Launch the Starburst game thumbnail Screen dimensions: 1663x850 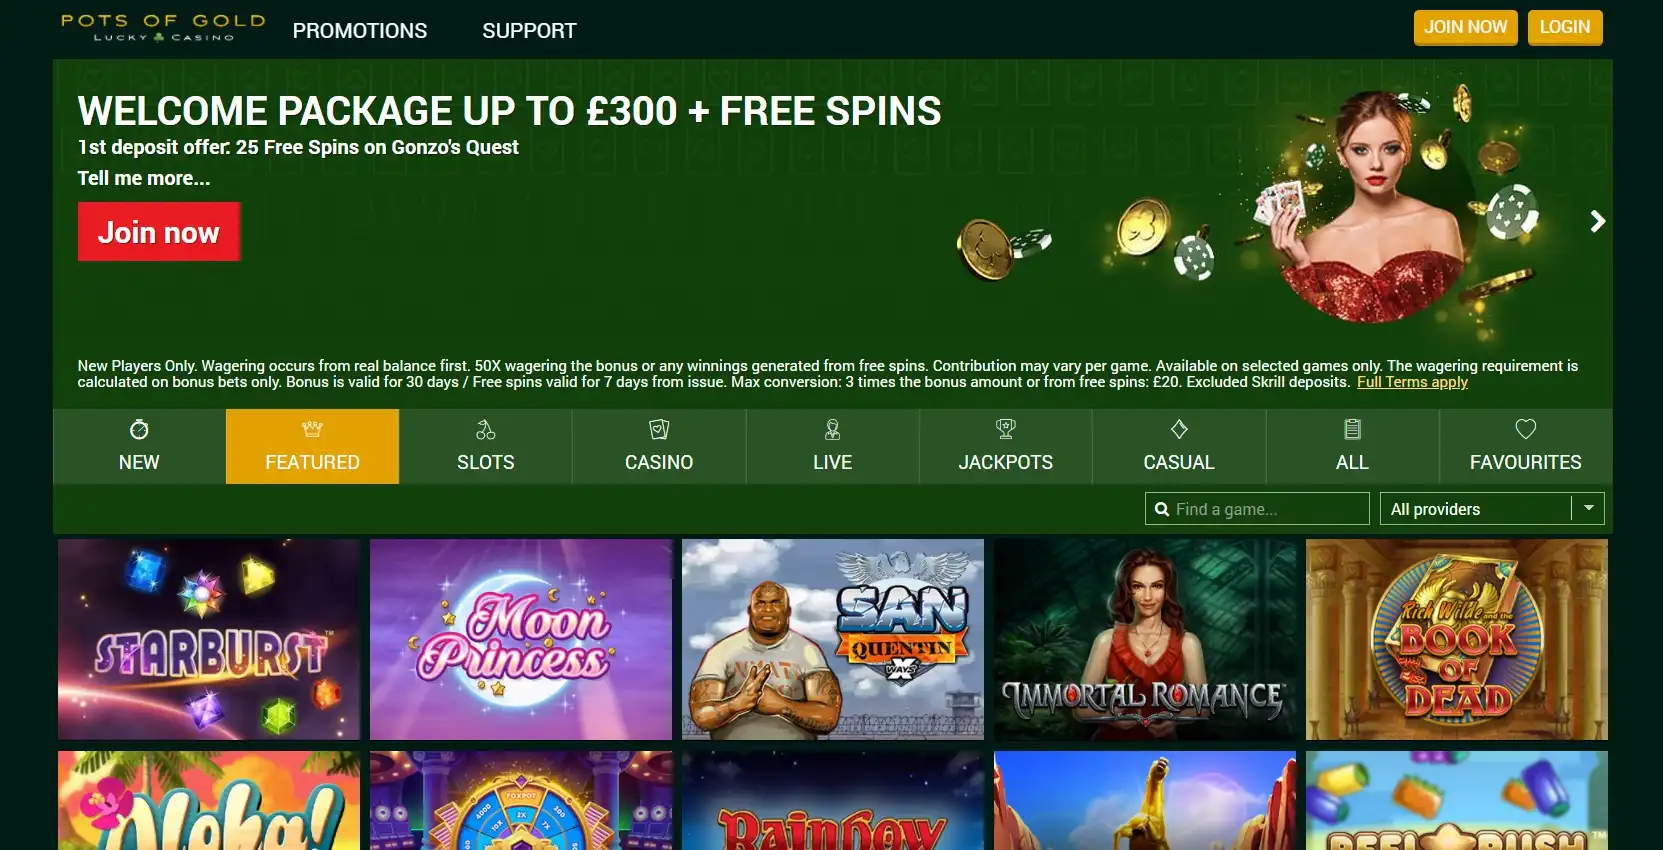coord(209,640)
